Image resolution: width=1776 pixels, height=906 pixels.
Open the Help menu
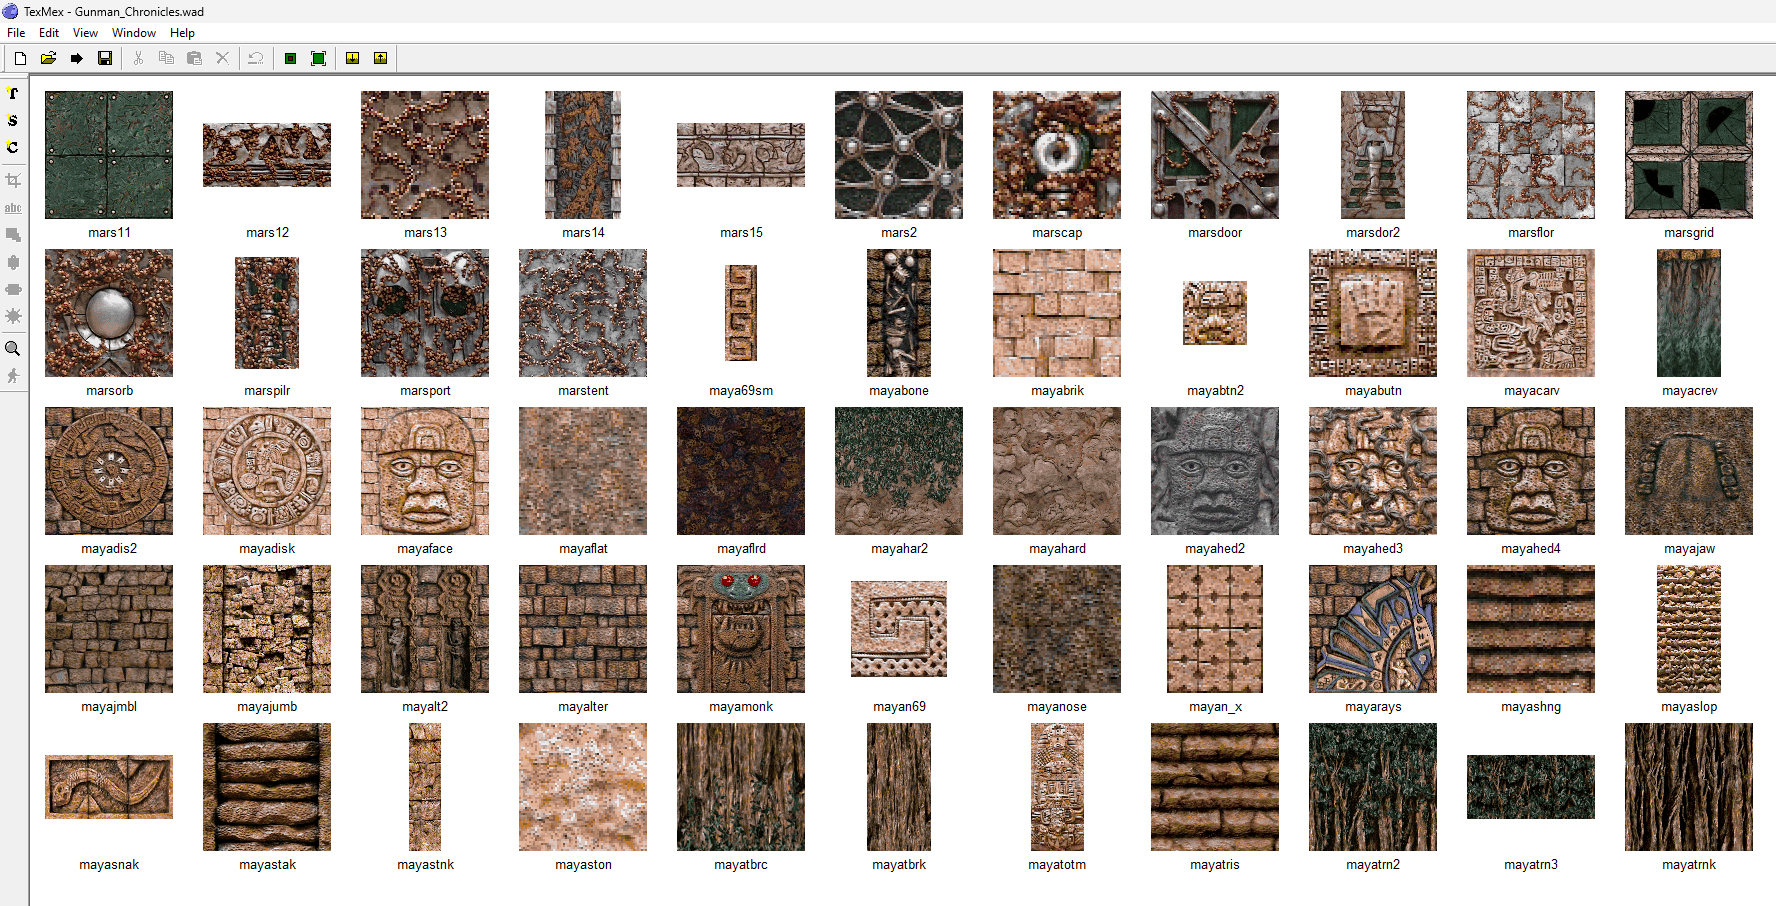pos(182,33)
